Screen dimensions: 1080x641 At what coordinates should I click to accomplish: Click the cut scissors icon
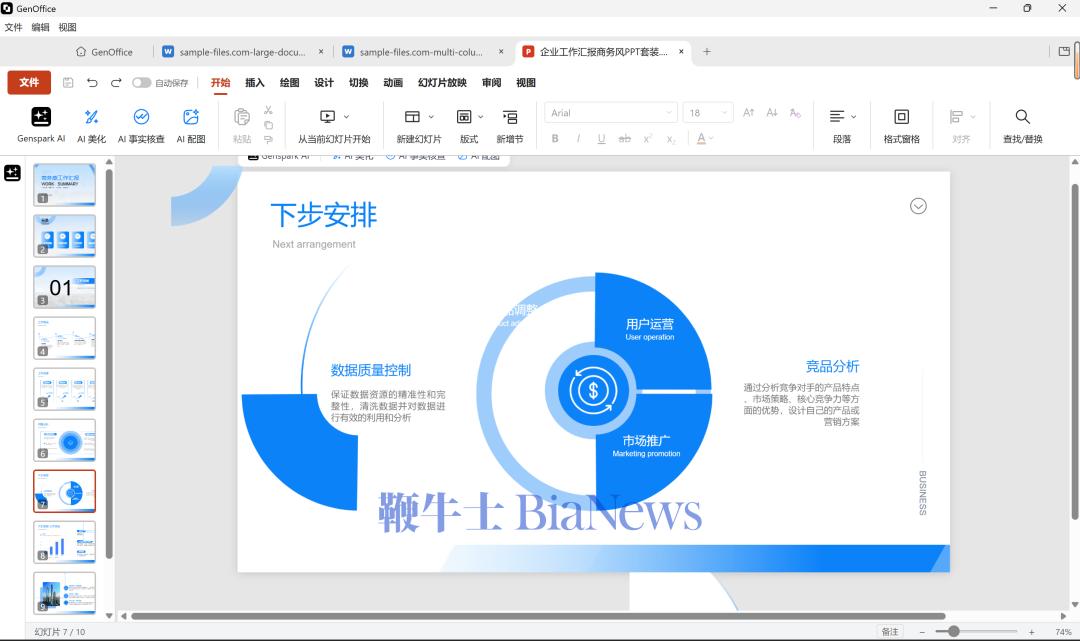[269, 109]
